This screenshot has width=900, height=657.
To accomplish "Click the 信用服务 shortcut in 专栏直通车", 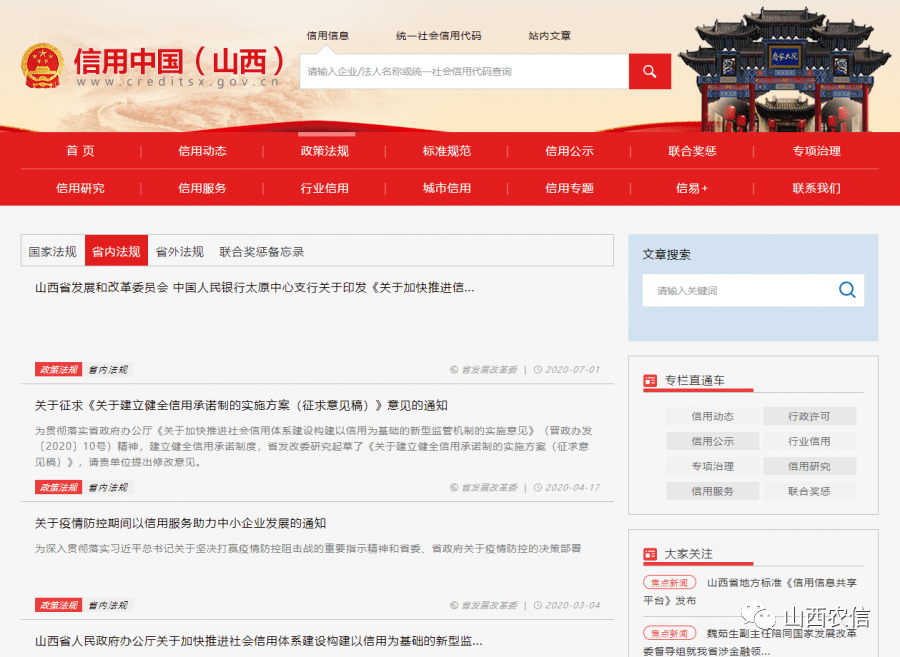I will pyautogui.click(x=712, y=491).
